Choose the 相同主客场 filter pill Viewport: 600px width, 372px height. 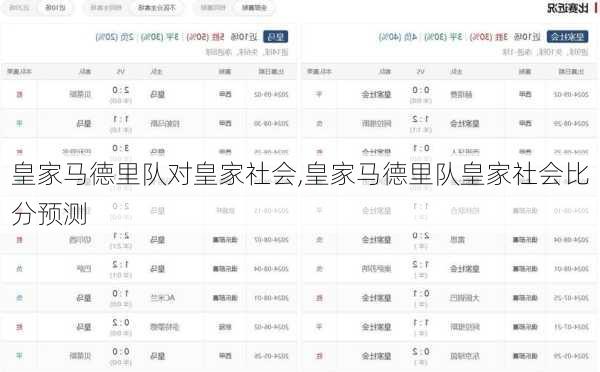pos(106,8)
